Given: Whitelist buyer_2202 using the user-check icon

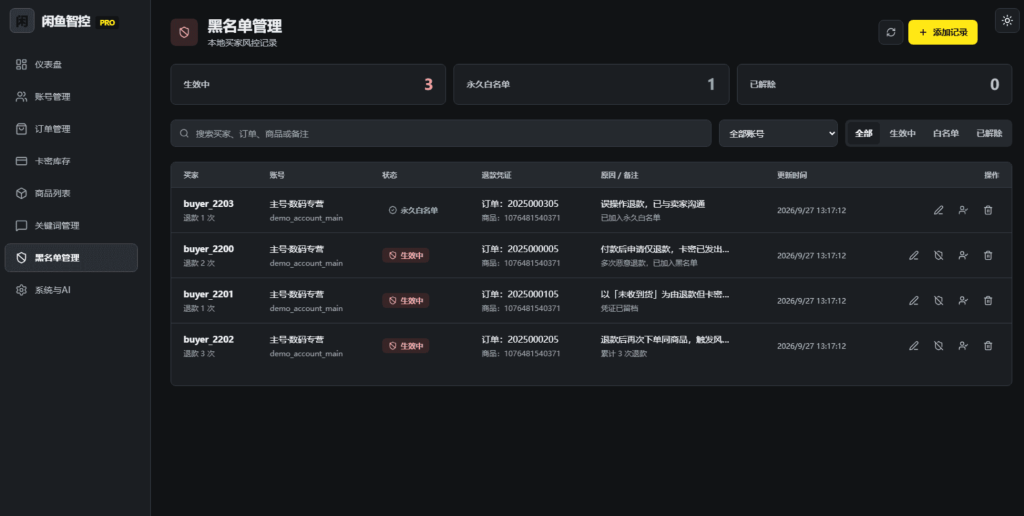Looking at the screenshot, I should click(x=963, y=346).
